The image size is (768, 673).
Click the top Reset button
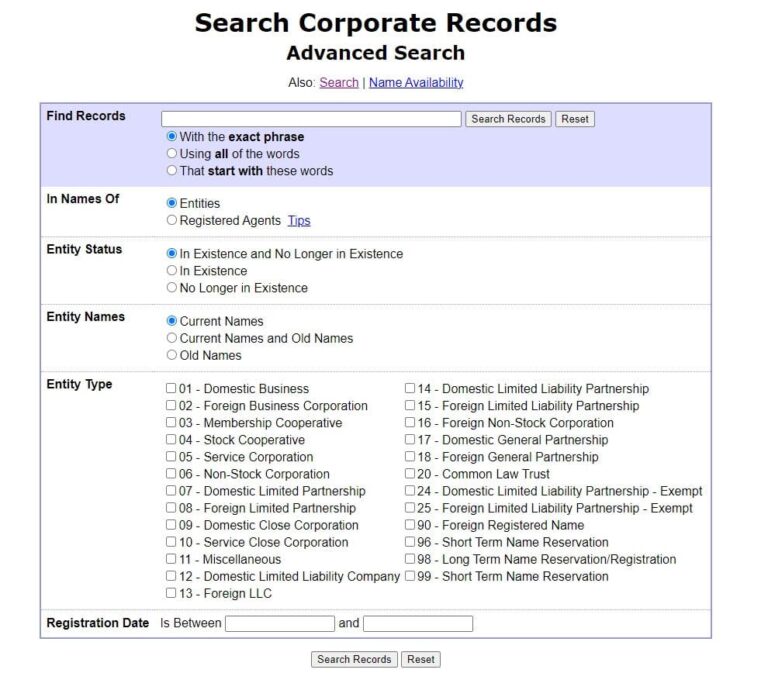[574, 119]
